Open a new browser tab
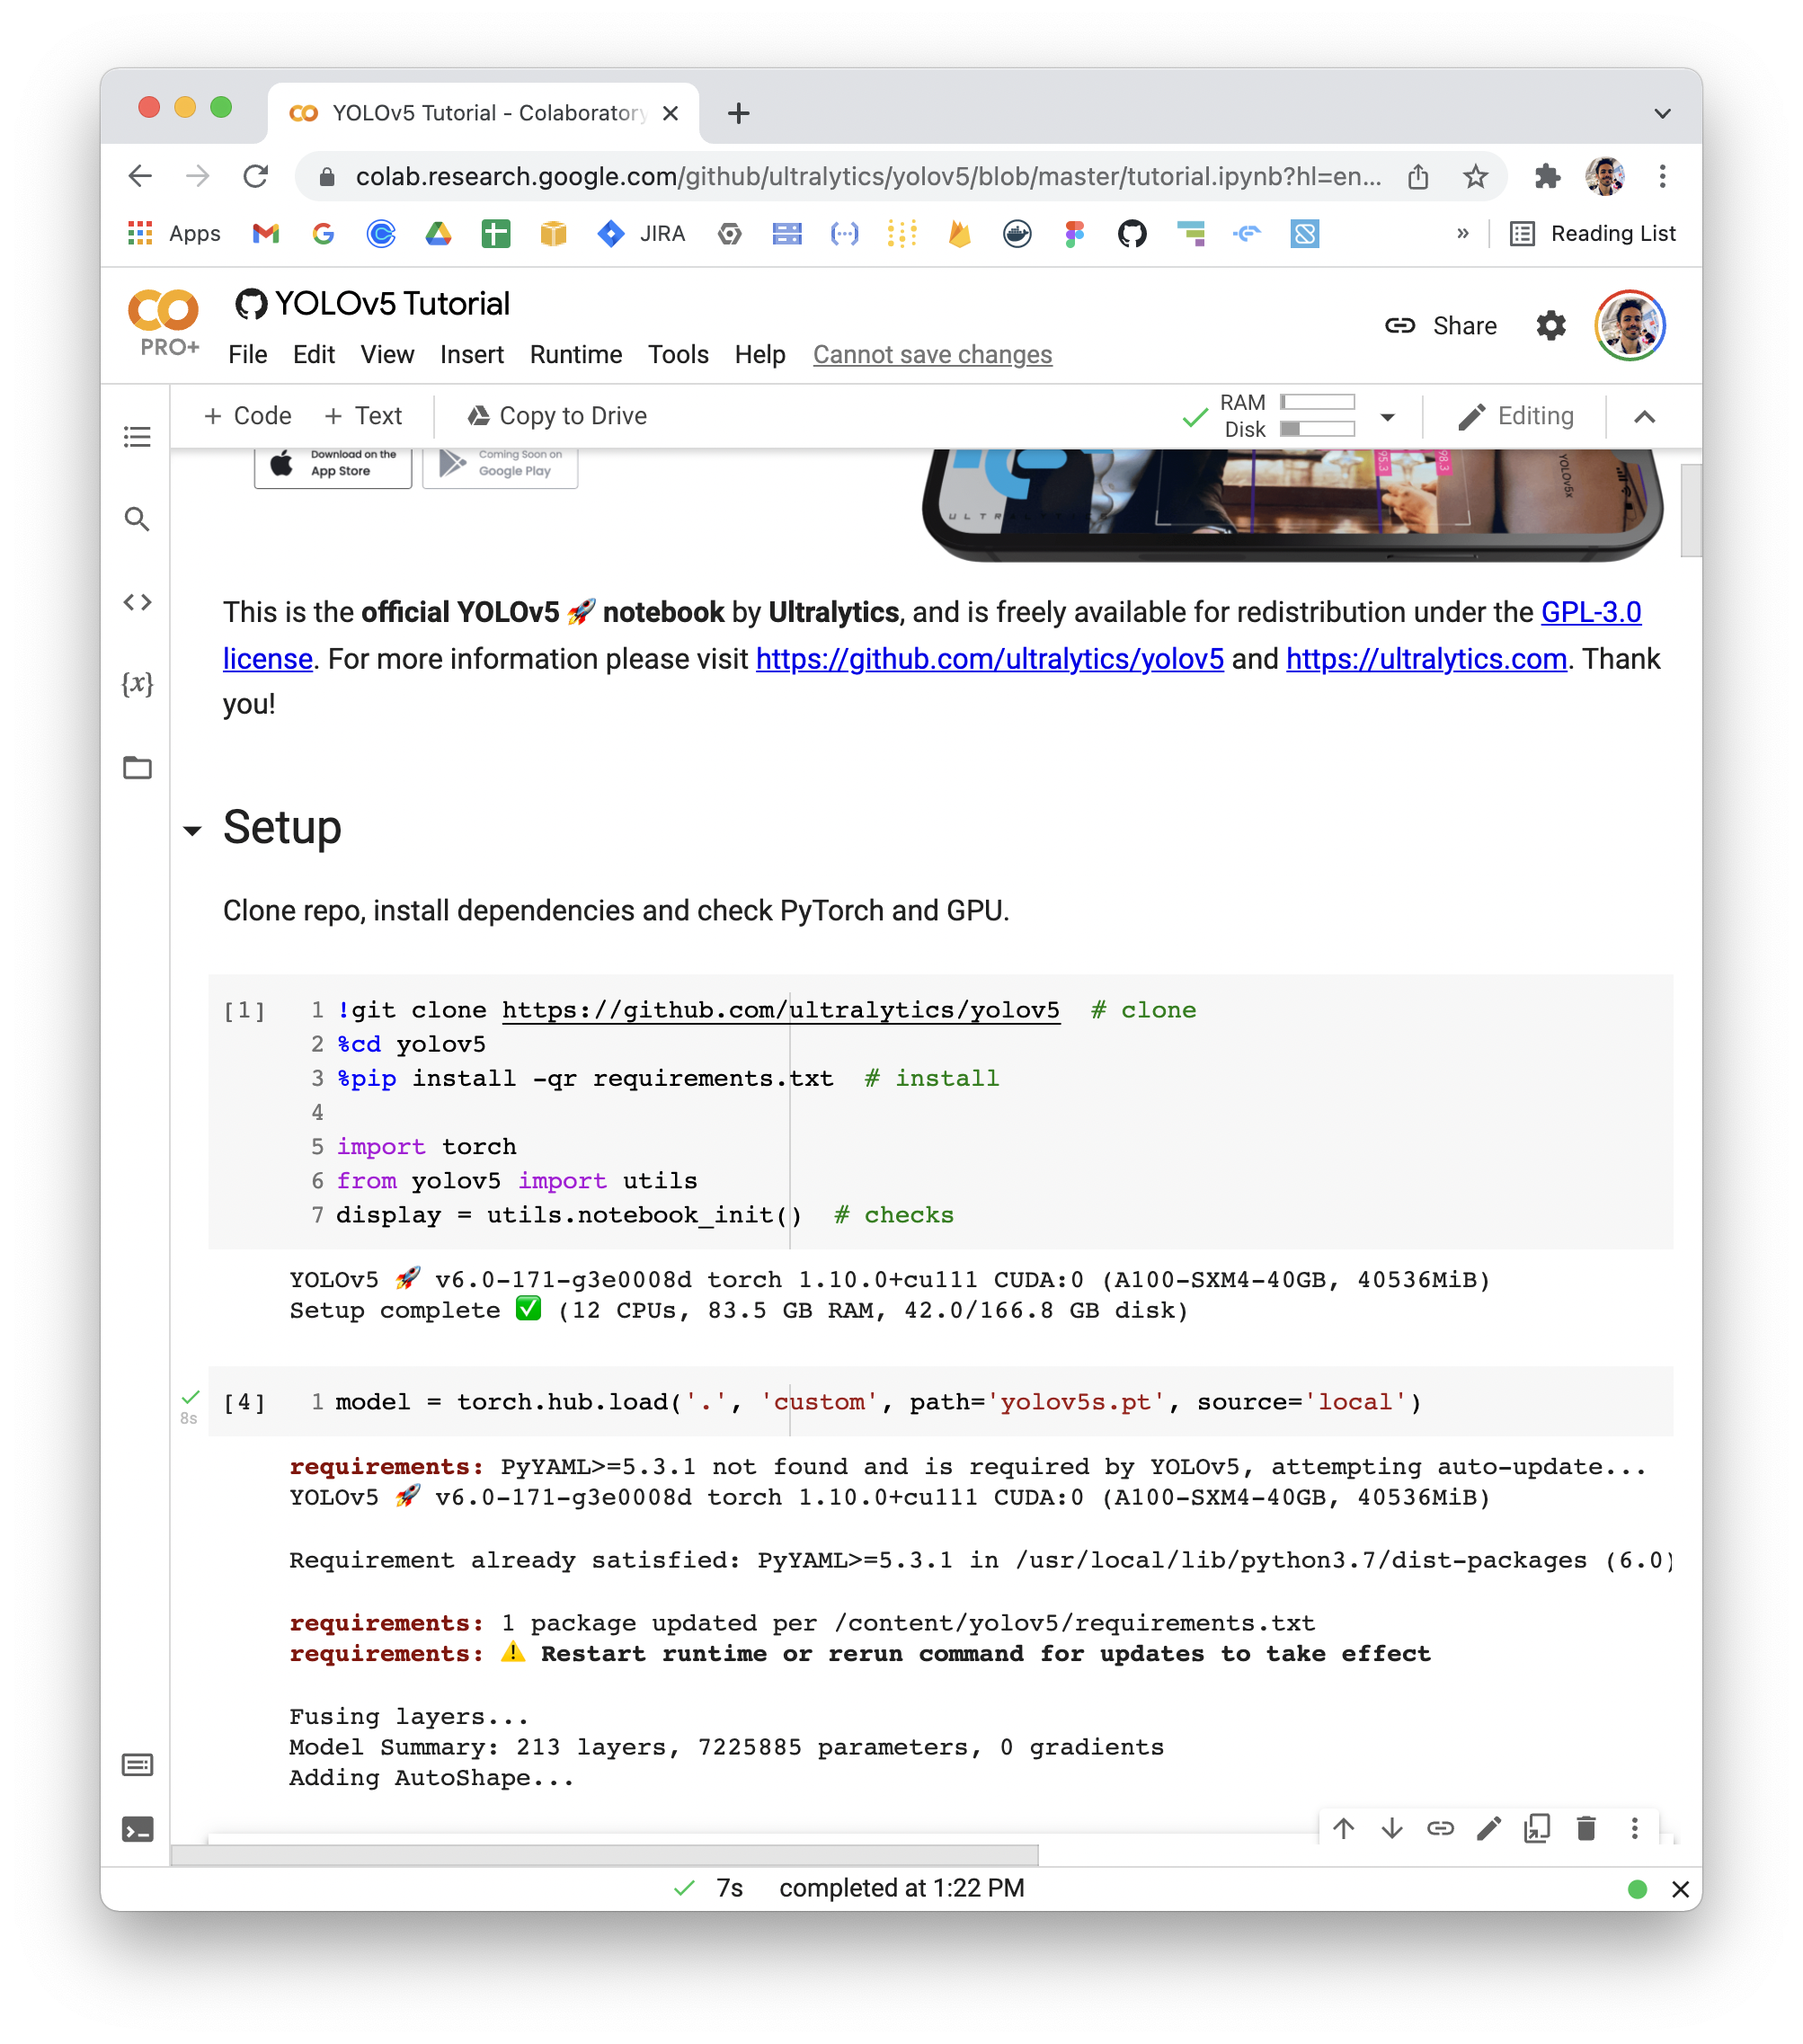This screenshot has height=2044, width=1803. (x=738, y=113)
